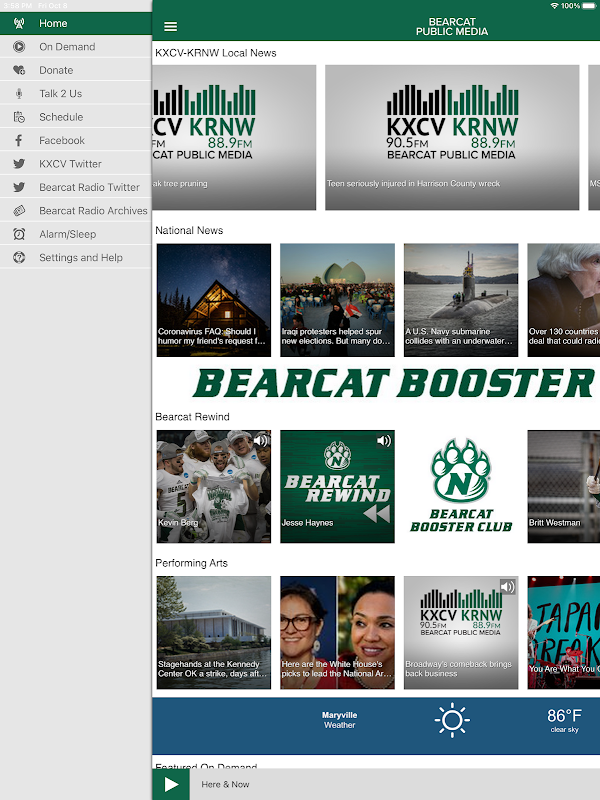
Task: Open Settings and Help menu item
Action: pos(76,257)
